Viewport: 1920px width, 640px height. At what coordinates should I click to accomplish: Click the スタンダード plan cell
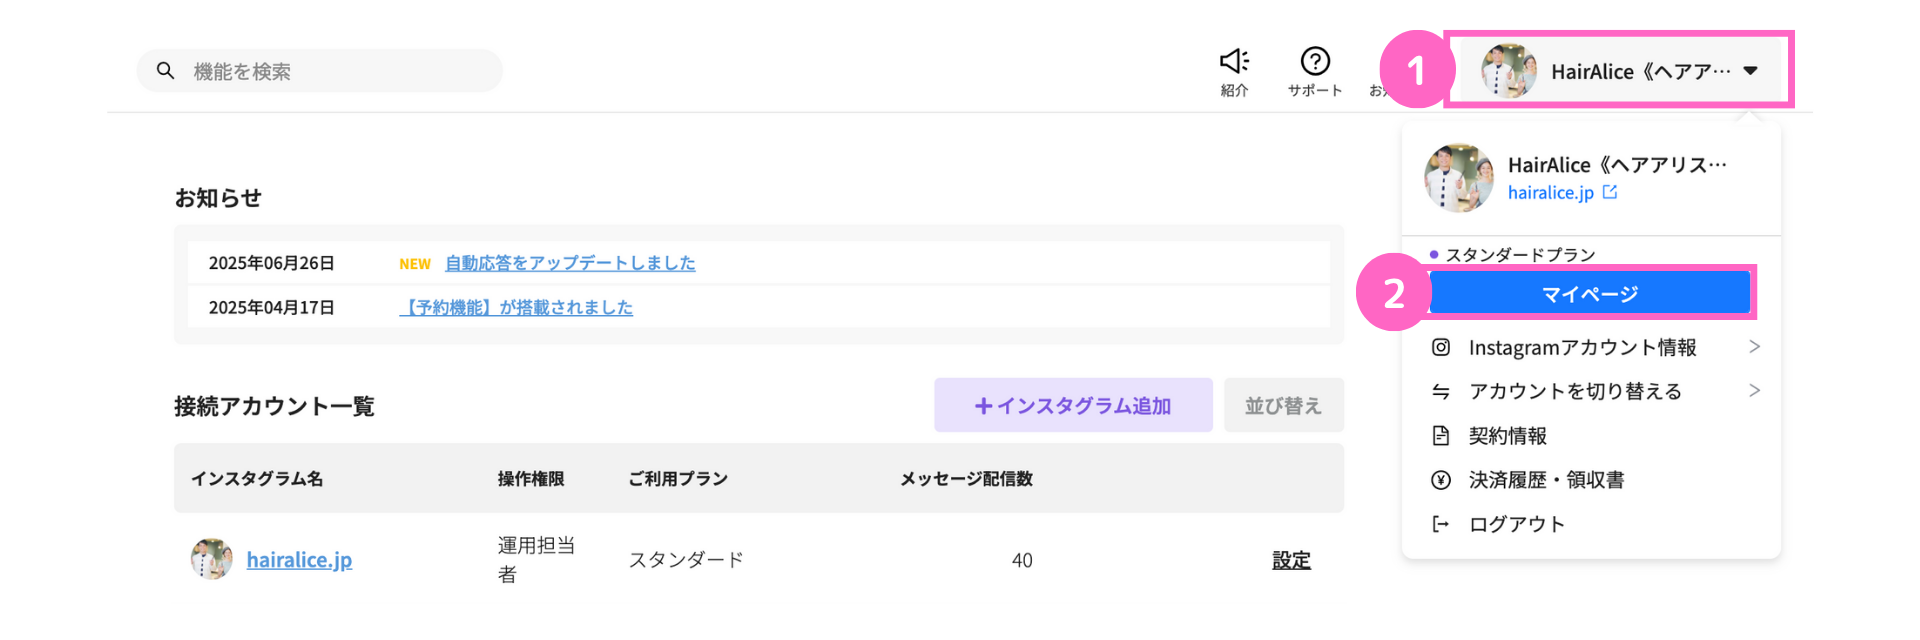click(x=686, y=560)
